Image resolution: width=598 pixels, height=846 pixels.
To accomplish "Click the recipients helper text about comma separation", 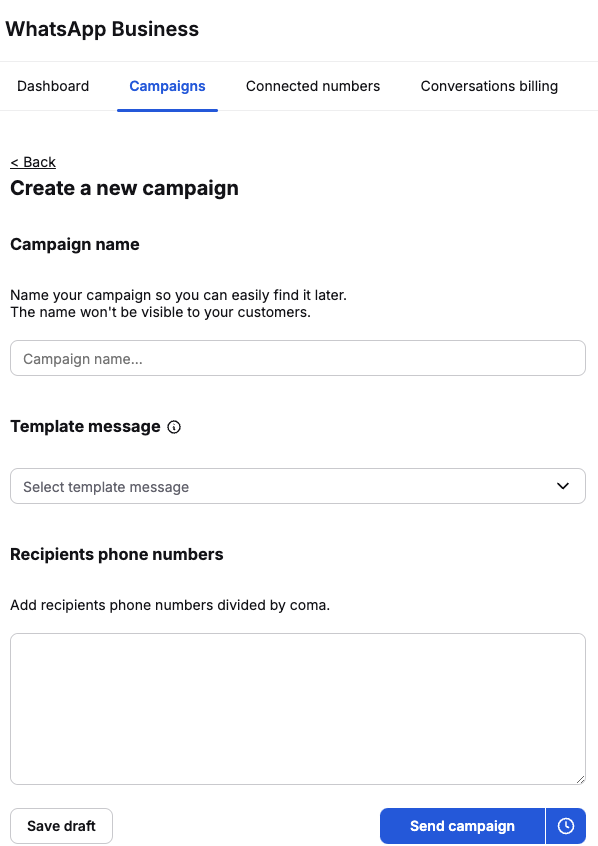I will click(x=170, y=605).
